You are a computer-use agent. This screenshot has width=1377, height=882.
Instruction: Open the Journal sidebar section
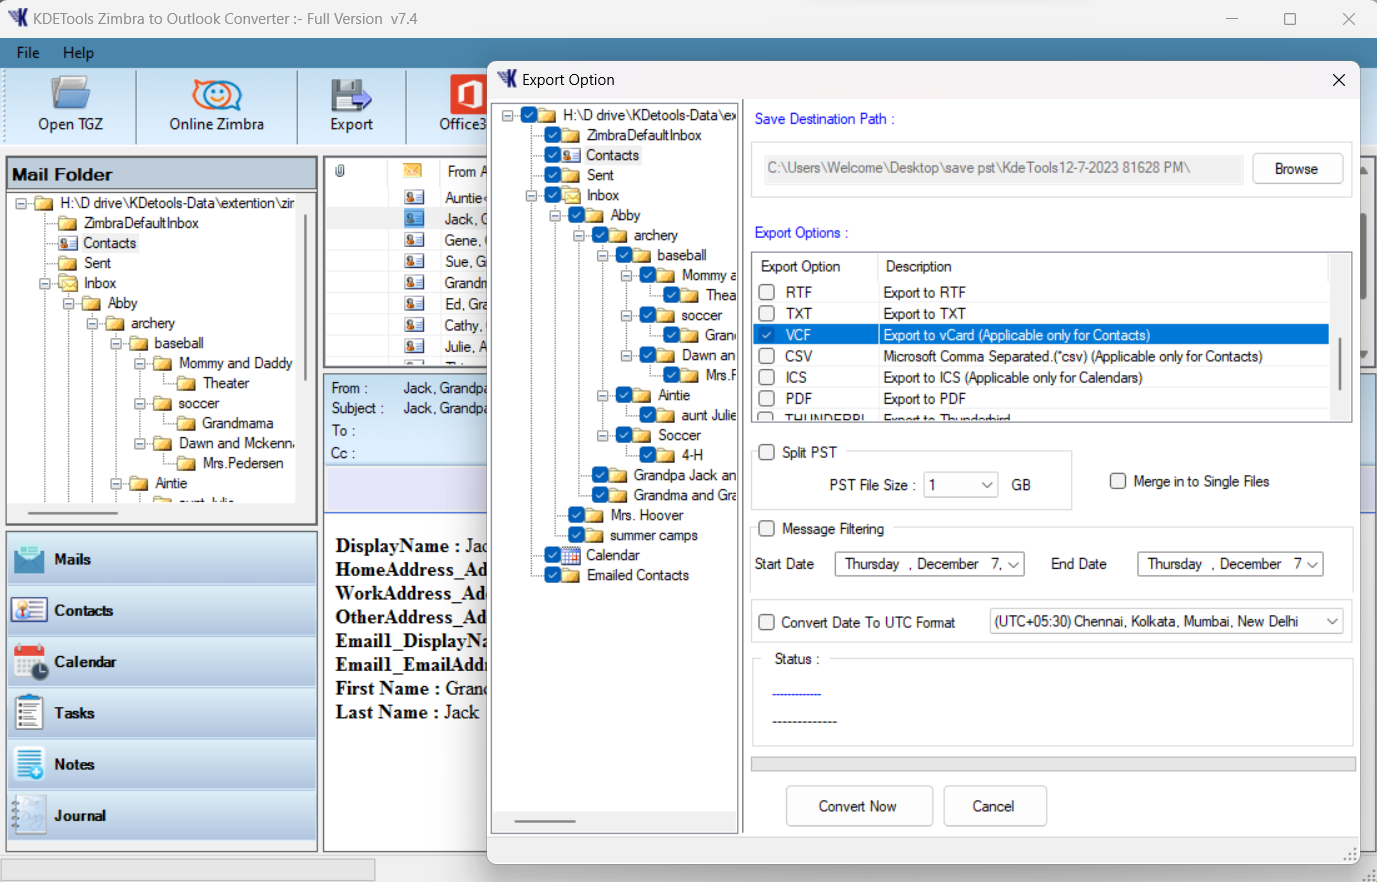tap(30, 816)
